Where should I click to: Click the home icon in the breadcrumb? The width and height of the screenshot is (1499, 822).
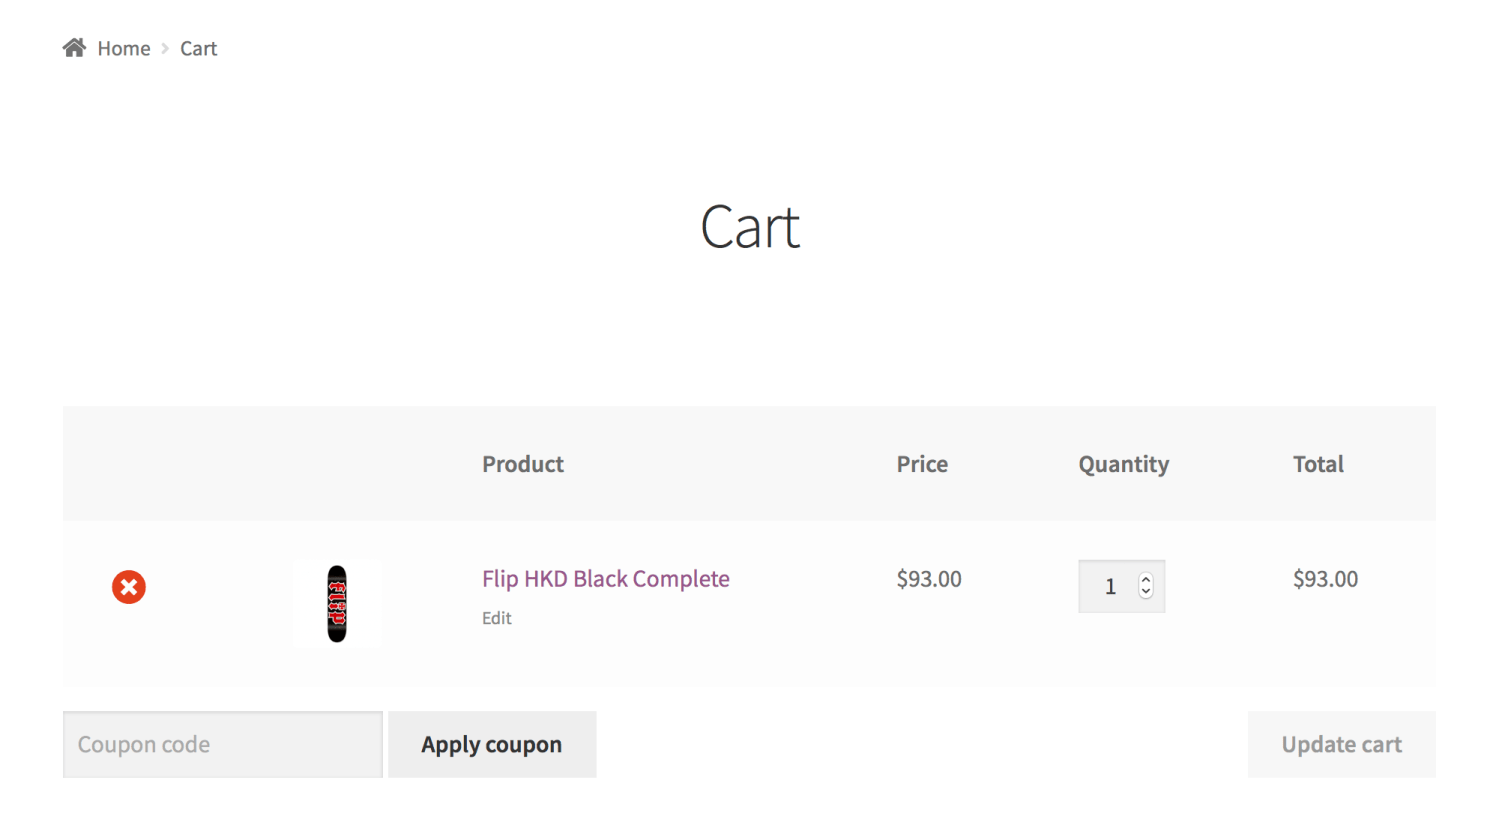coord(73,46)
